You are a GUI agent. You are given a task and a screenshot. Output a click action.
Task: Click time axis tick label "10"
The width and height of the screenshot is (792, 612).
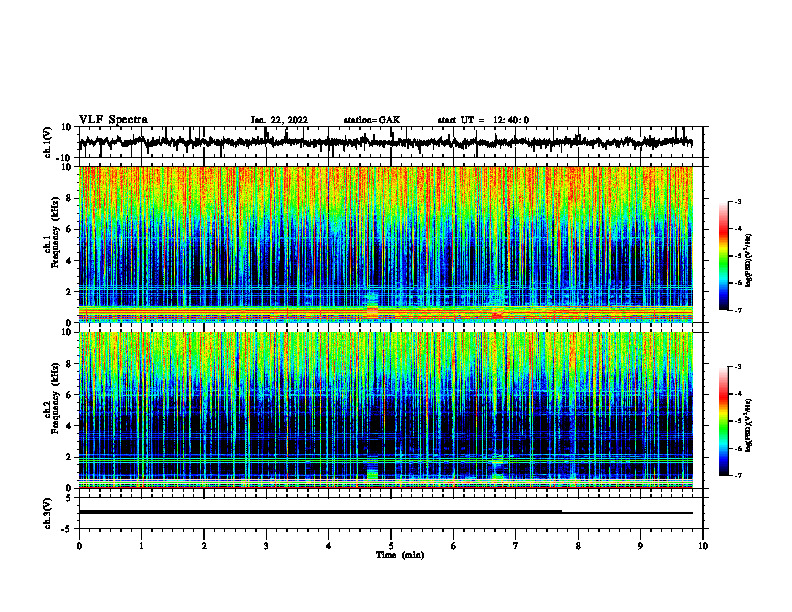tap(703, 546)
